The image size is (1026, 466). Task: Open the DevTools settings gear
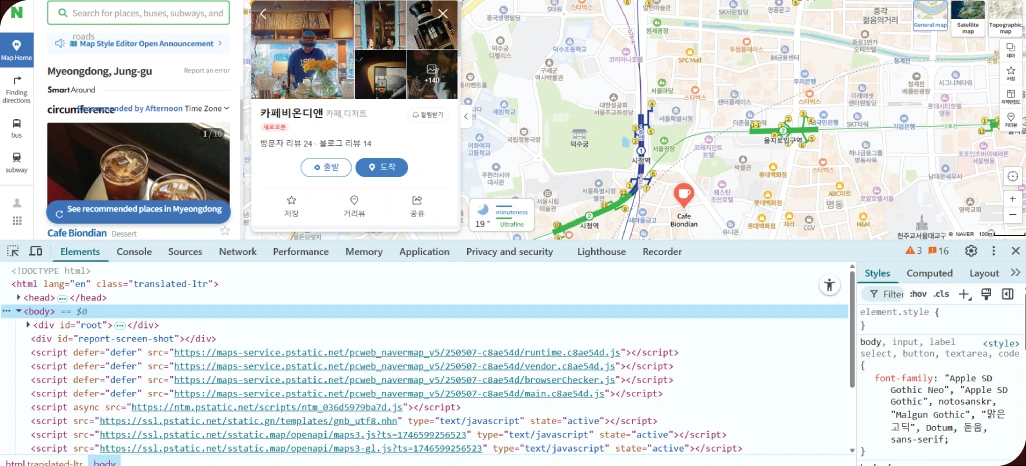pyautogui.click(x=971, y=251)
